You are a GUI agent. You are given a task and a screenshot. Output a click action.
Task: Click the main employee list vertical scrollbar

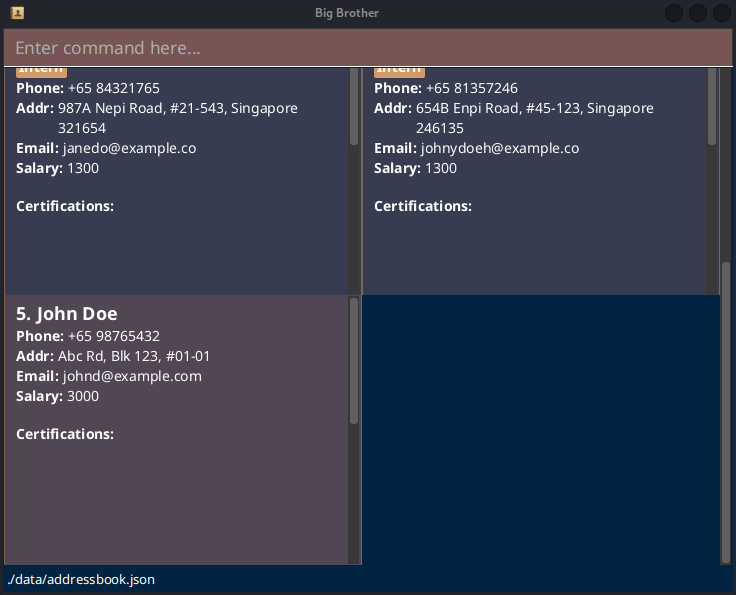tap(726, 410)
